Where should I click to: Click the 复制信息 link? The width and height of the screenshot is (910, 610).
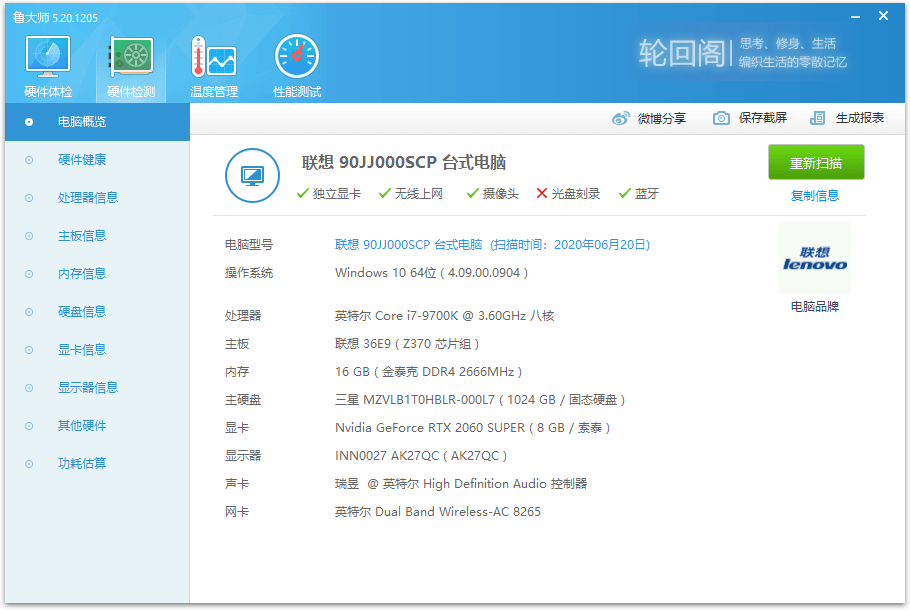tap(815, 196)
